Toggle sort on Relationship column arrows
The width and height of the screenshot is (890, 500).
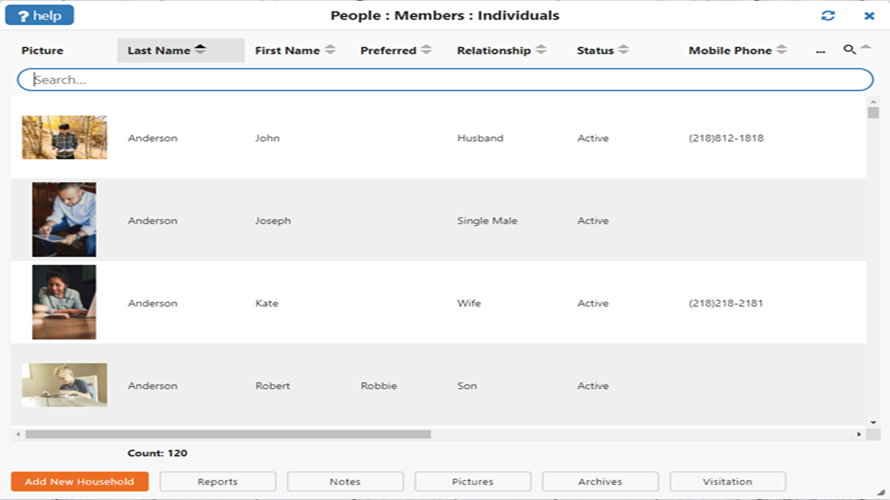(541, 50)
